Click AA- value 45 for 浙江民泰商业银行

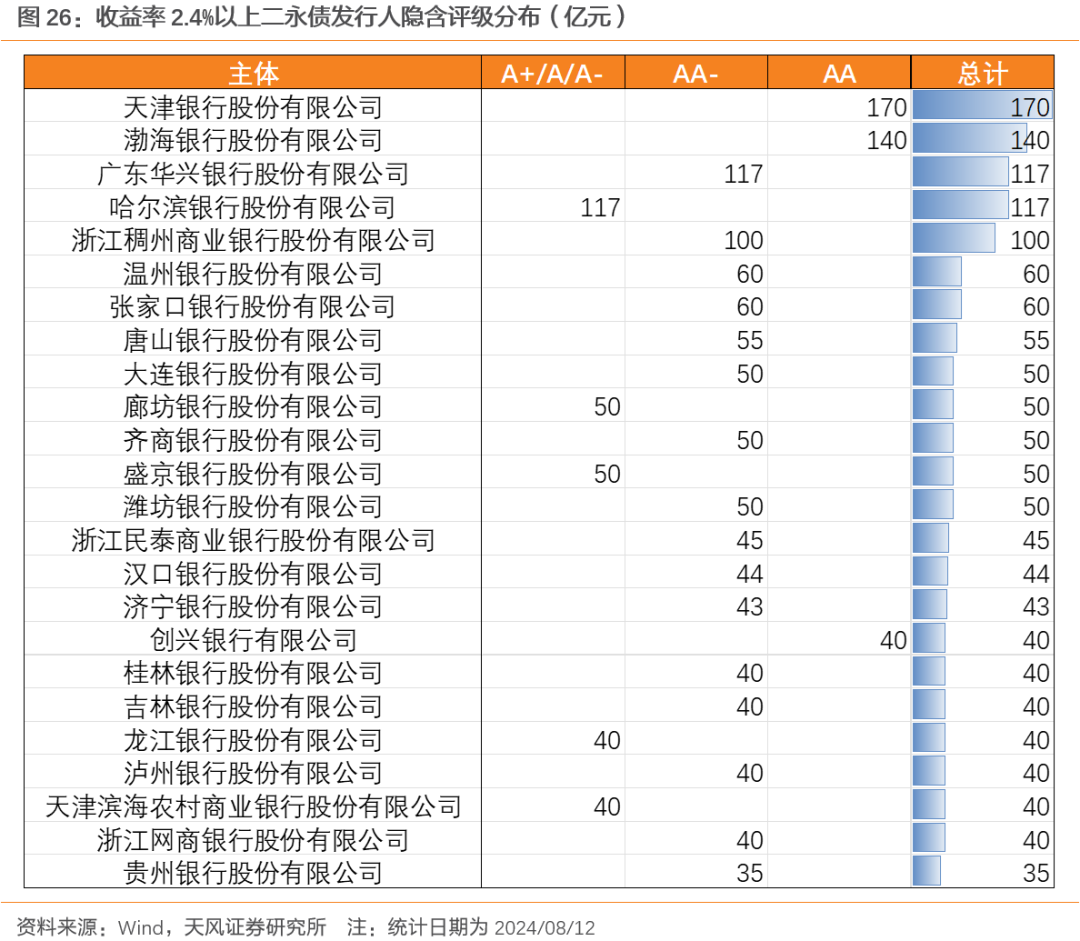pyautogui.click(x=749, y=541)
